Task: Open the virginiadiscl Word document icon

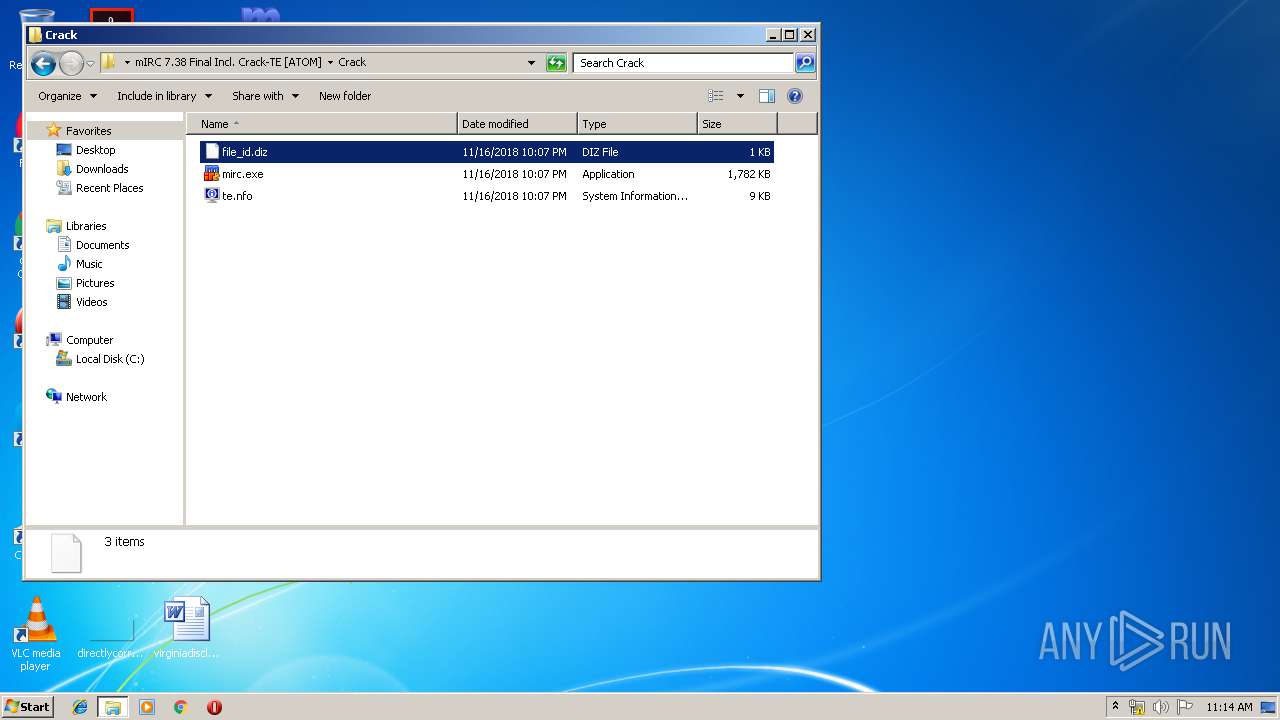Action: coord(187,628)
